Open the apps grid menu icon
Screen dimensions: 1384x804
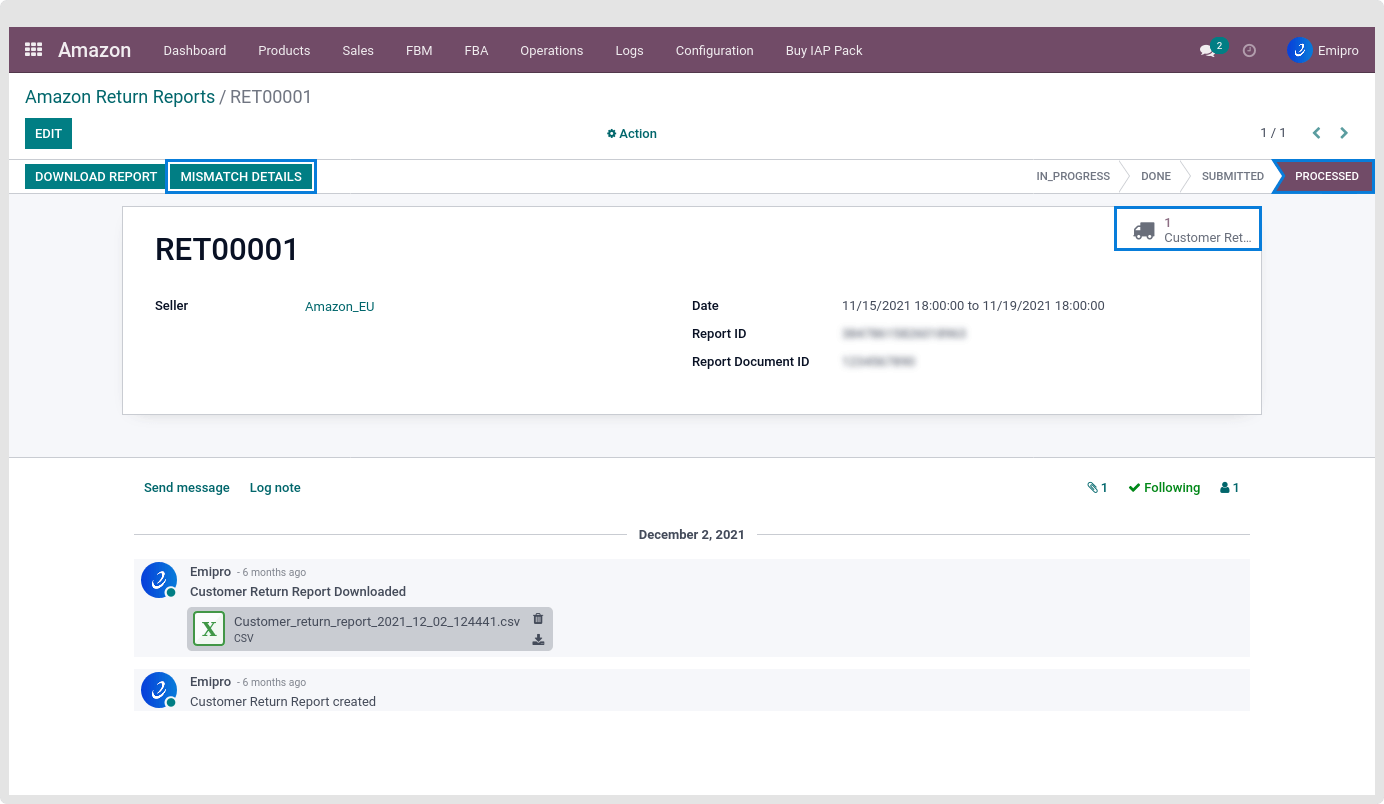[33, 50]
